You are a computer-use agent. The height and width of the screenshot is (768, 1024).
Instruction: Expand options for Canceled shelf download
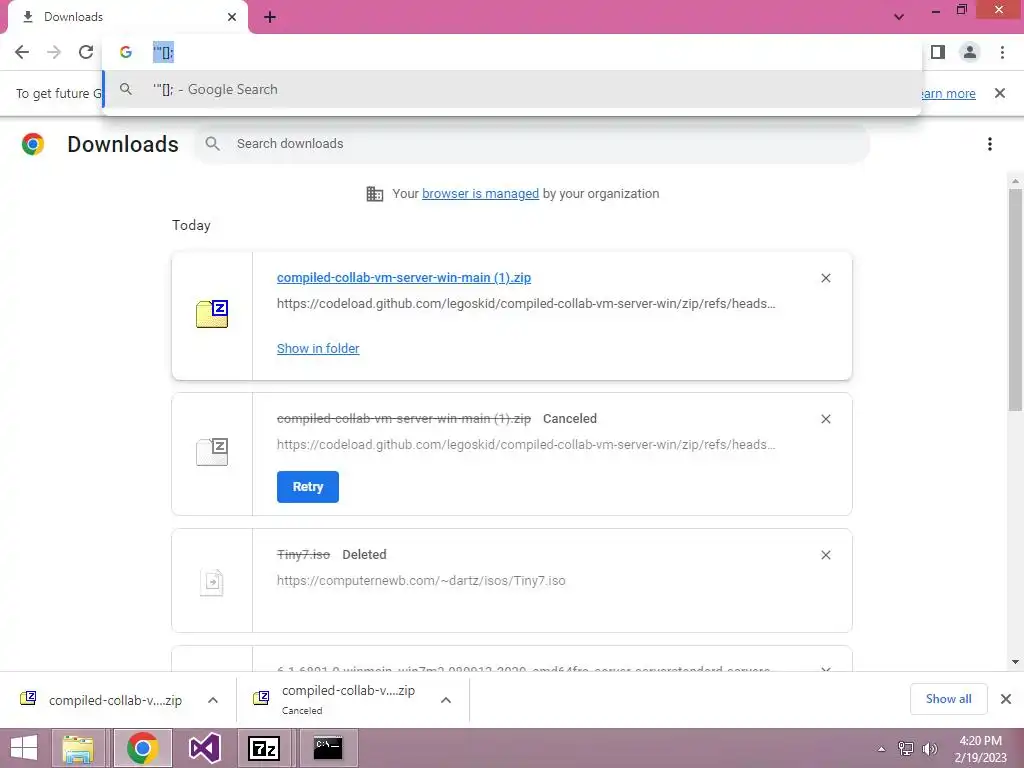446,700
